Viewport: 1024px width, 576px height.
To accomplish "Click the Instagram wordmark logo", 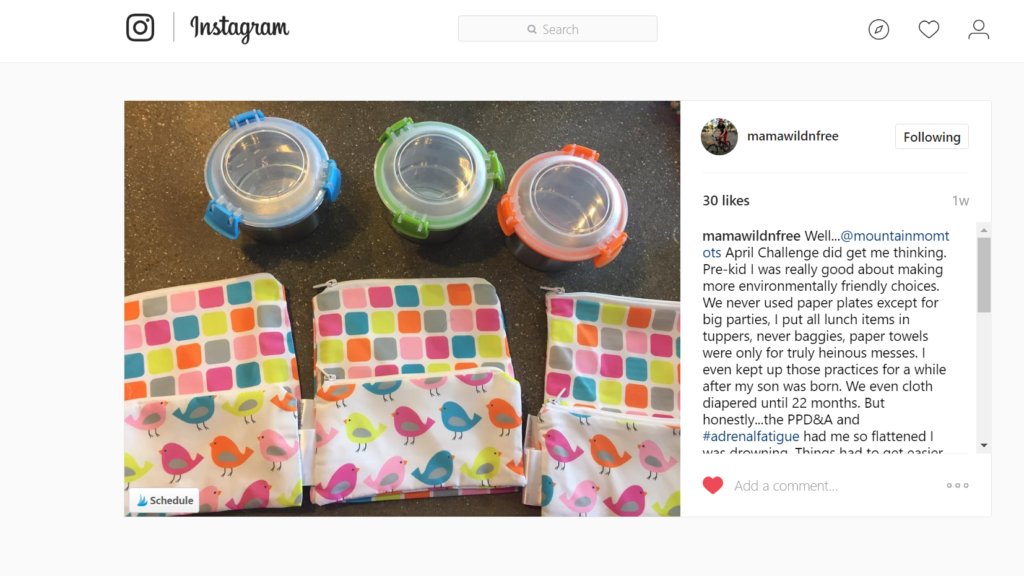I will click(239, 29).
